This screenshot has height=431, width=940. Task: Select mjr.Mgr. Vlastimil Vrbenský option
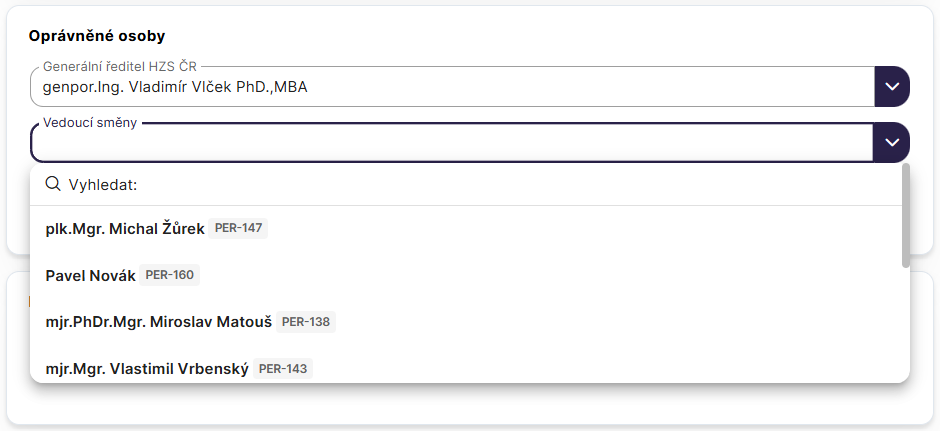point(147,369)
